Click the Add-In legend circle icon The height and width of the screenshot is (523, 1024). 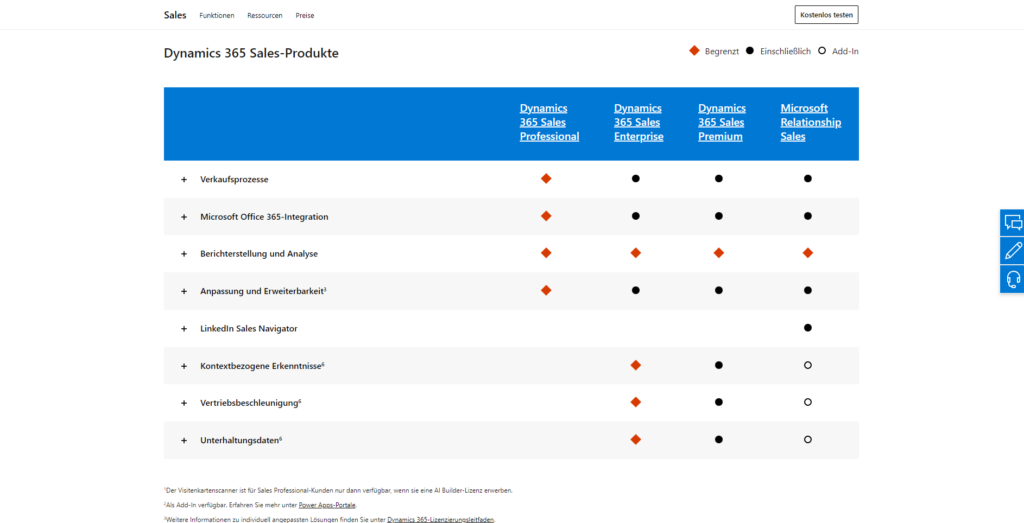[x=822, y=50]
